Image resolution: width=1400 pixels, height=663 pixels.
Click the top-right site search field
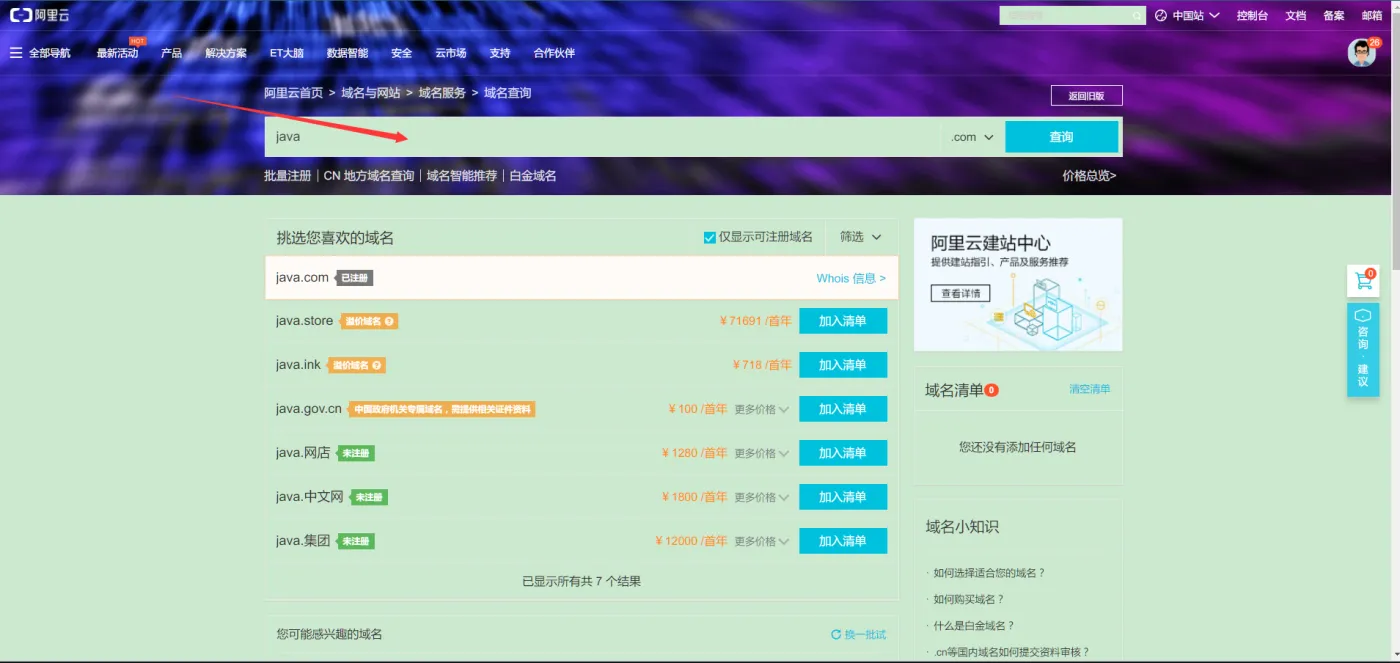point(1072,16)
